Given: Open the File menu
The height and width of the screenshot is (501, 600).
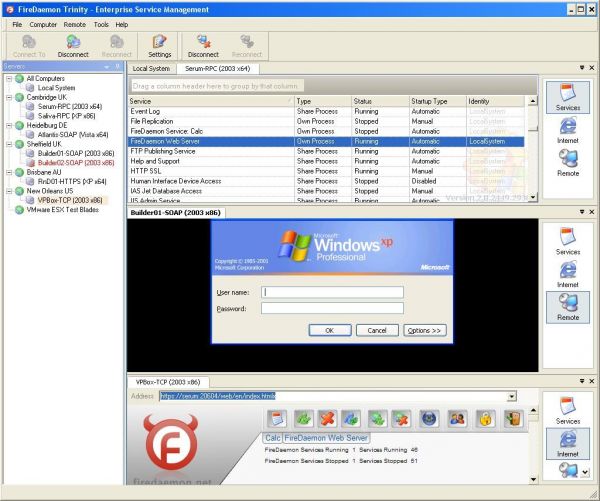Looking at the screenshot, I should pos(17,24).
